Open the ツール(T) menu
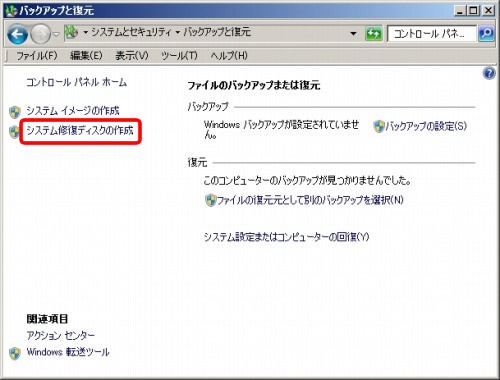The width and height of the screenshot is (500, 380). click(x=179, y=56)
